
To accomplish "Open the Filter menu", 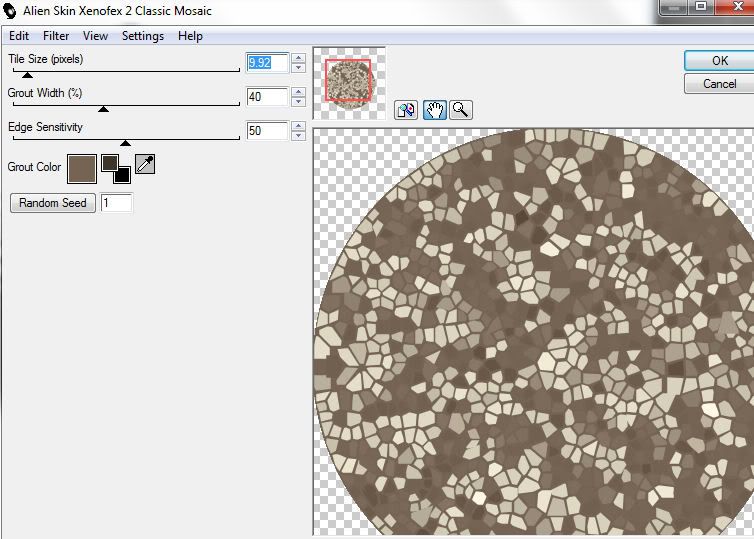I will (56, 36).
